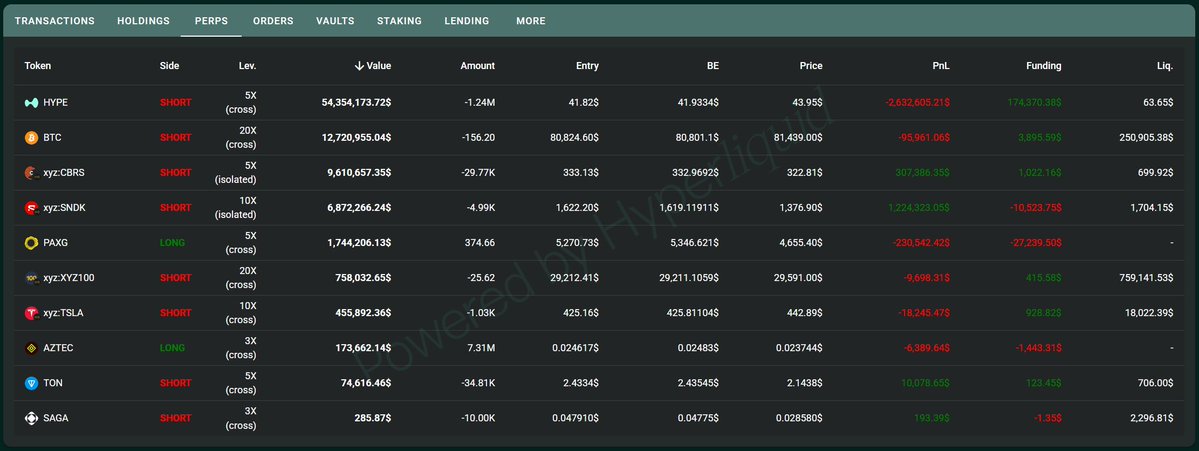
Task: Click the SAGA token icon
Action: 31,418
